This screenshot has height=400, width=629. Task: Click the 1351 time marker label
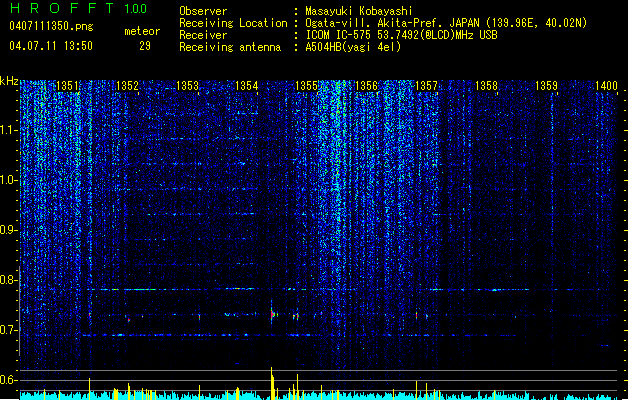click(x=67, y=86)
